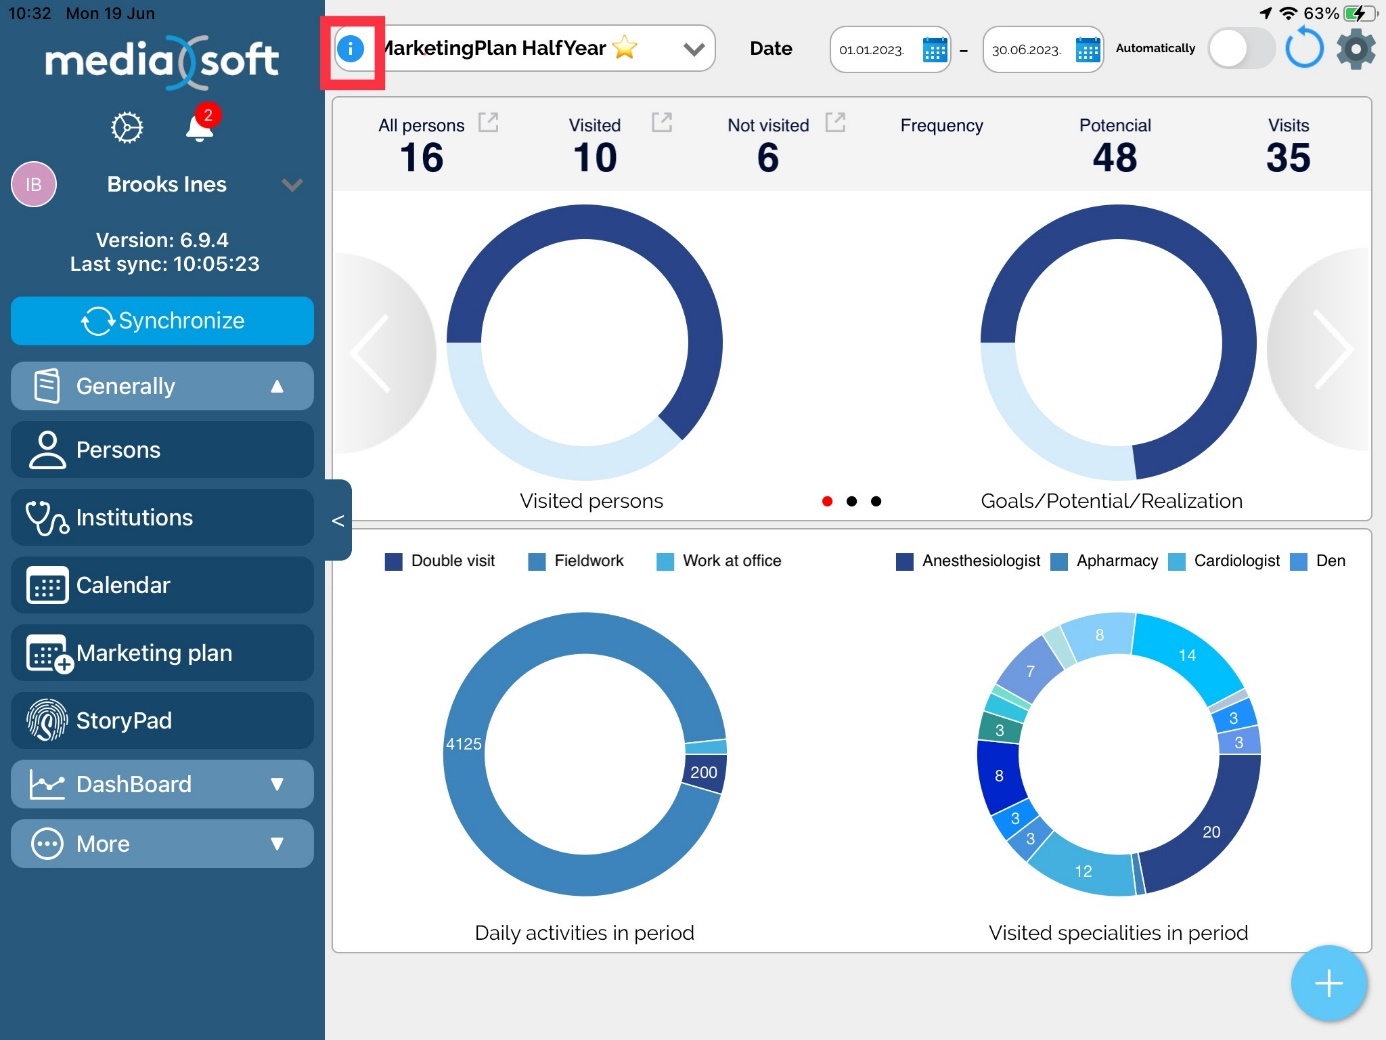Viewport: 1386px width, 1040px height.
Task: Open the StoryPad menu item
Action: click(x=162, y=721)
